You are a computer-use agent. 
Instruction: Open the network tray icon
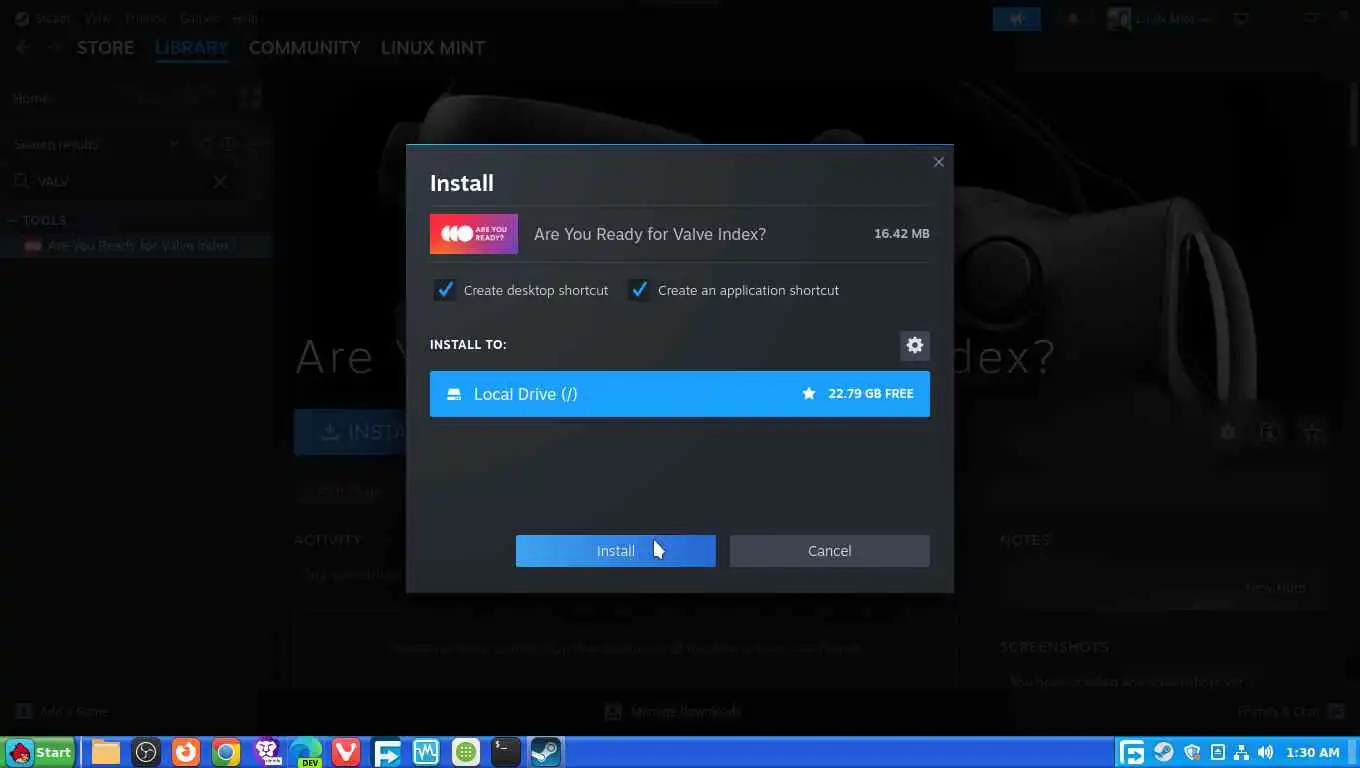[x=1242, y=752]
